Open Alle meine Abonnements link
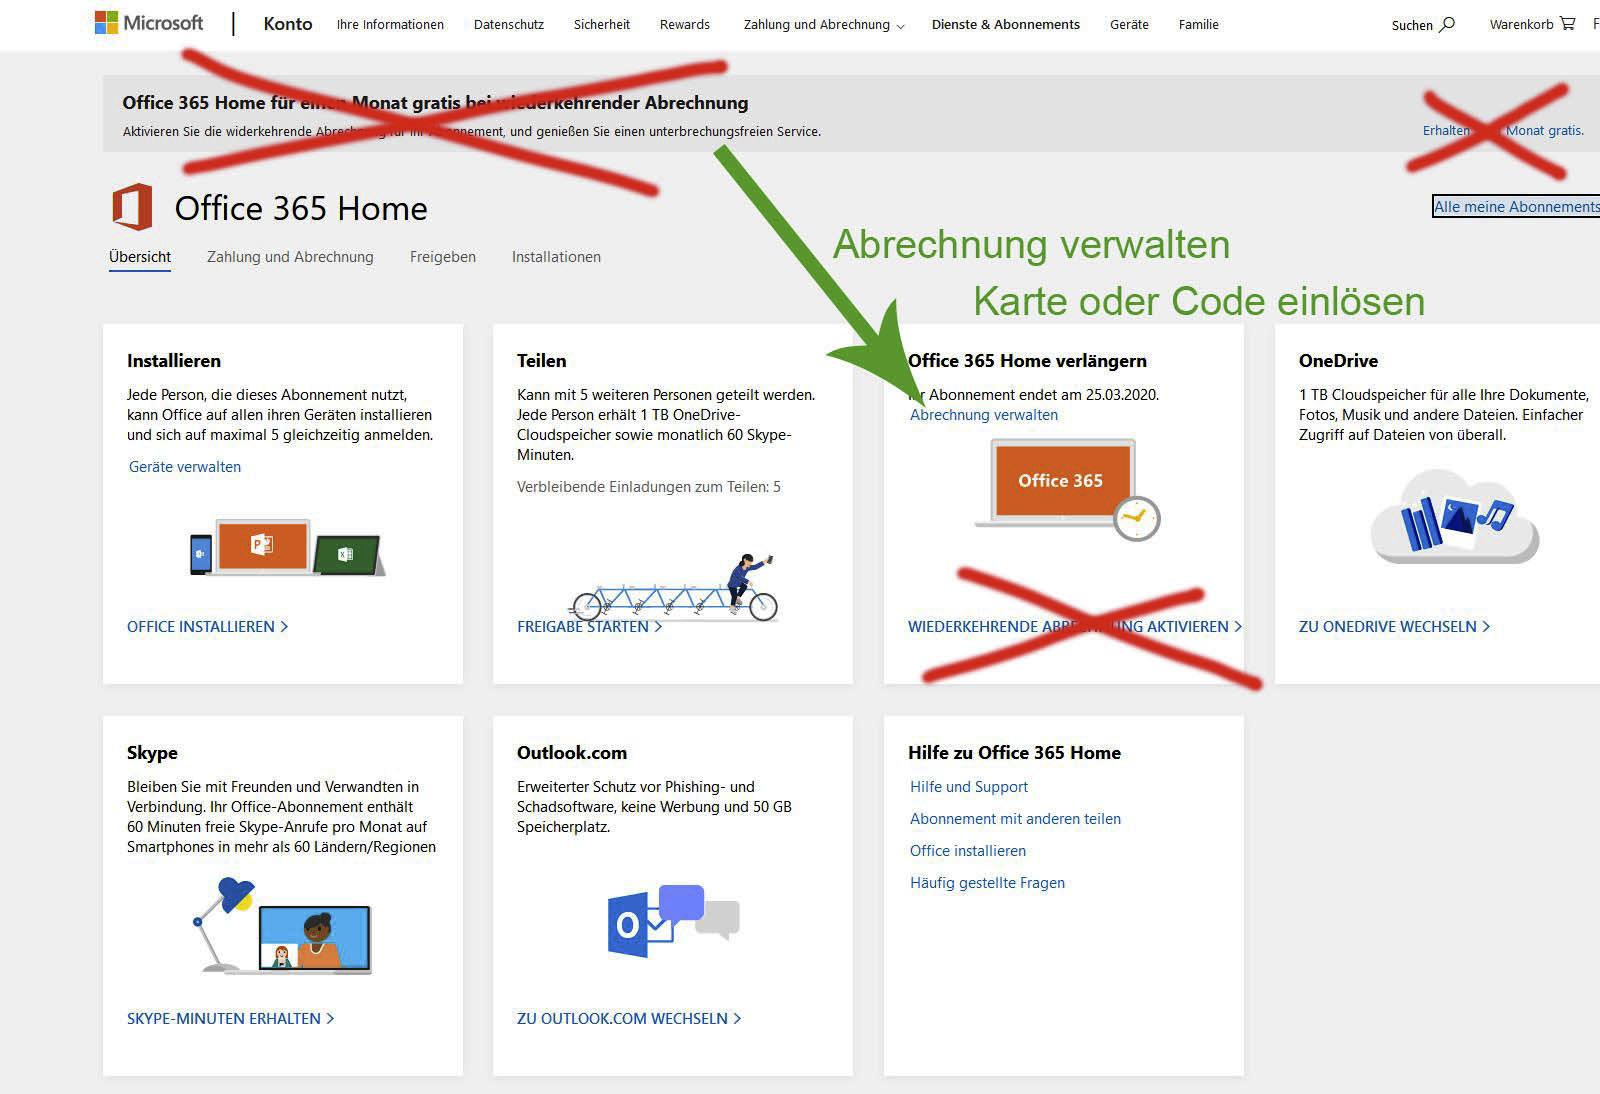This screenshot has width=1600, height=1094. pyautogui.click(x=1516, y=207)
